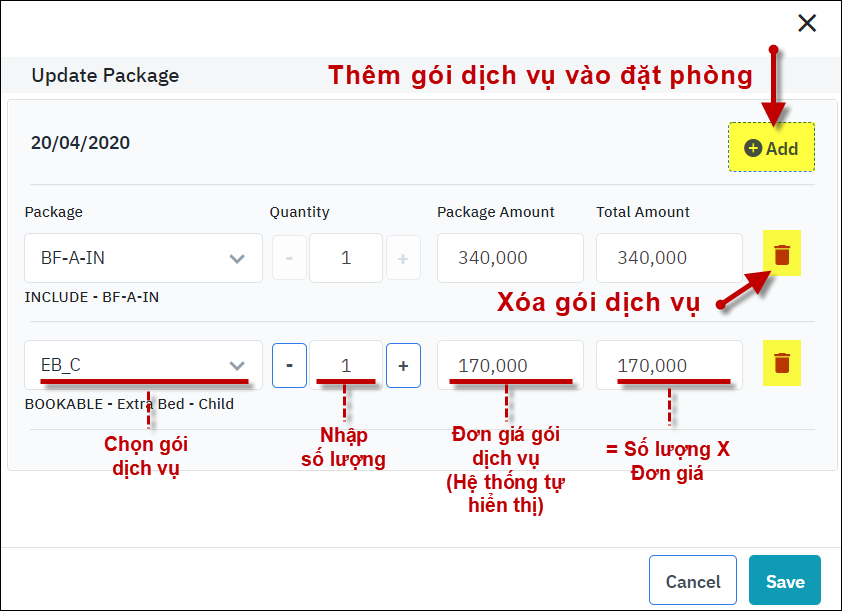
Task: Click the EB_C quantity field
Action: click(x=346, y=365)
